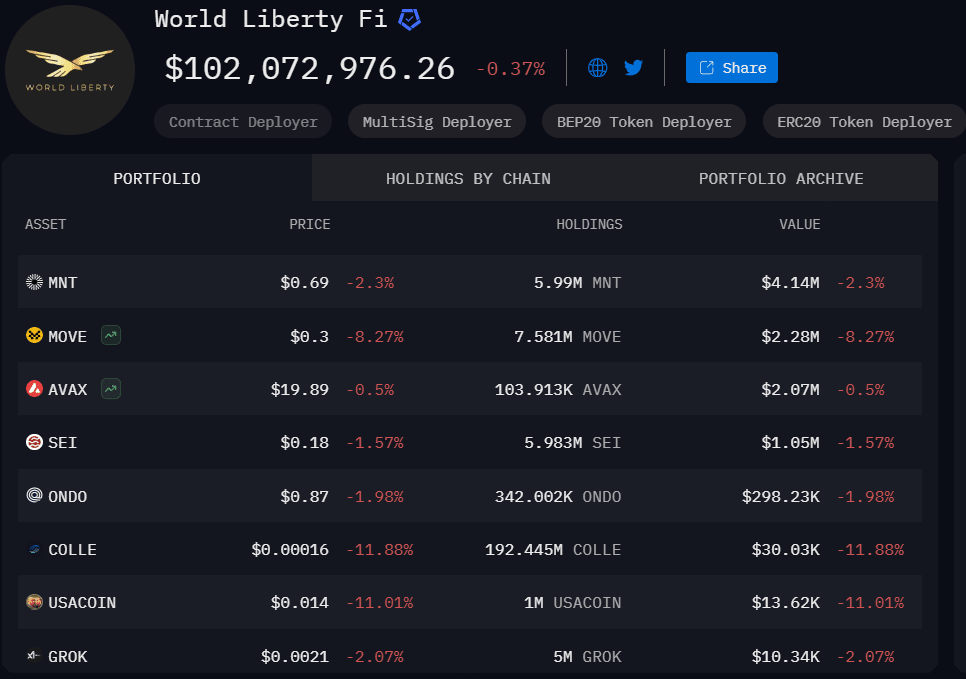Screen dimensions: 966x679
Task: Click the 7.581M MOVE holdings cell
Action: pyautogui.click(x=567, y=336)
